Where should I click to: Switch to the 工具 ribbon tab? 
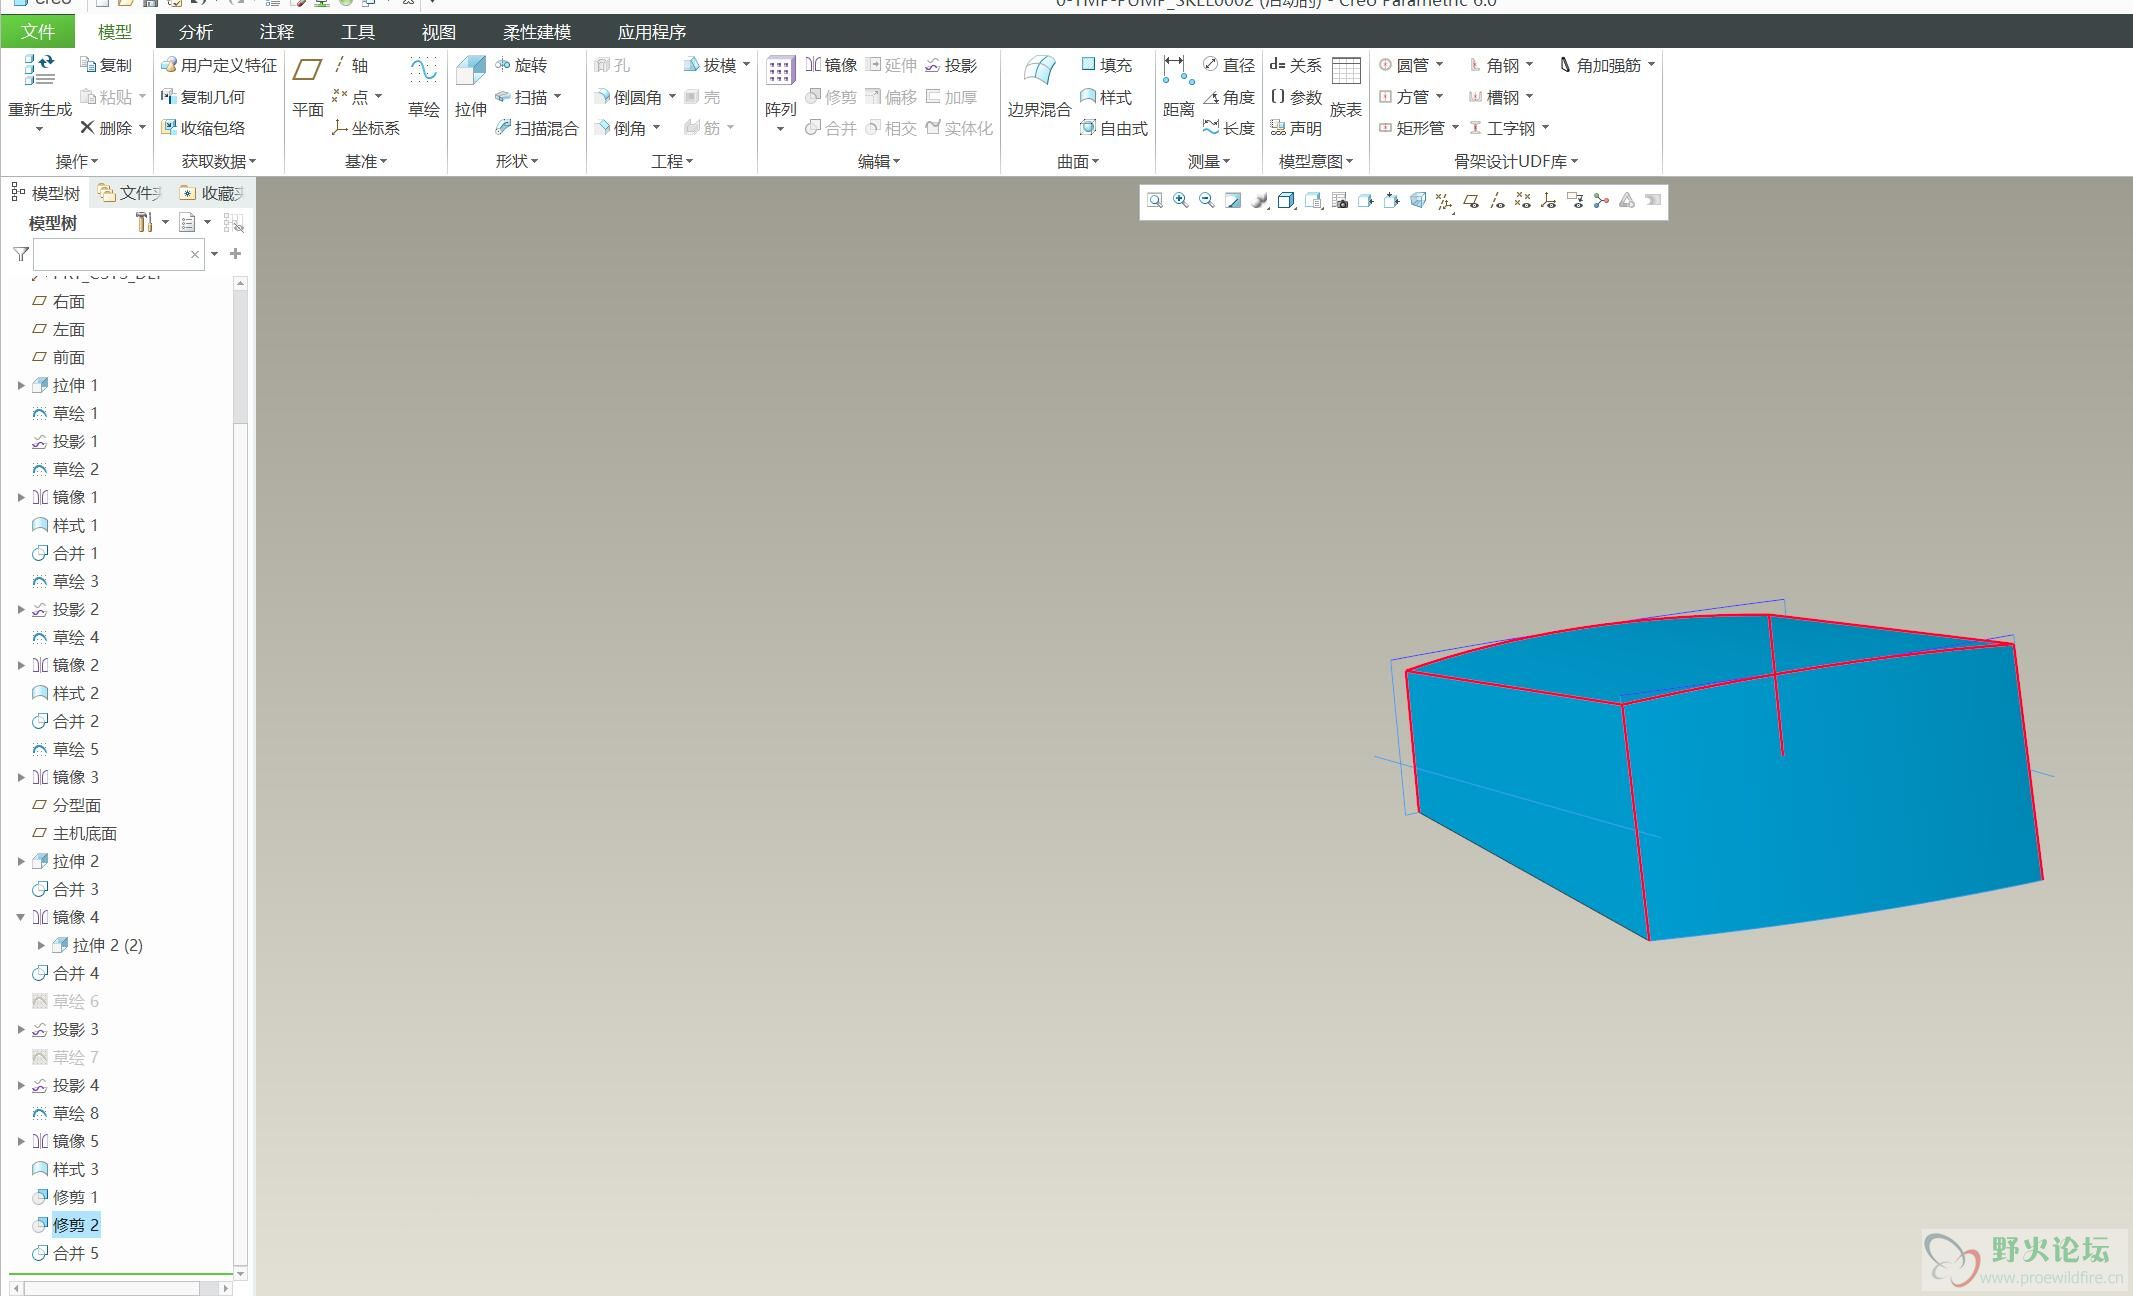pyautogui.click(x=358, y=32)
